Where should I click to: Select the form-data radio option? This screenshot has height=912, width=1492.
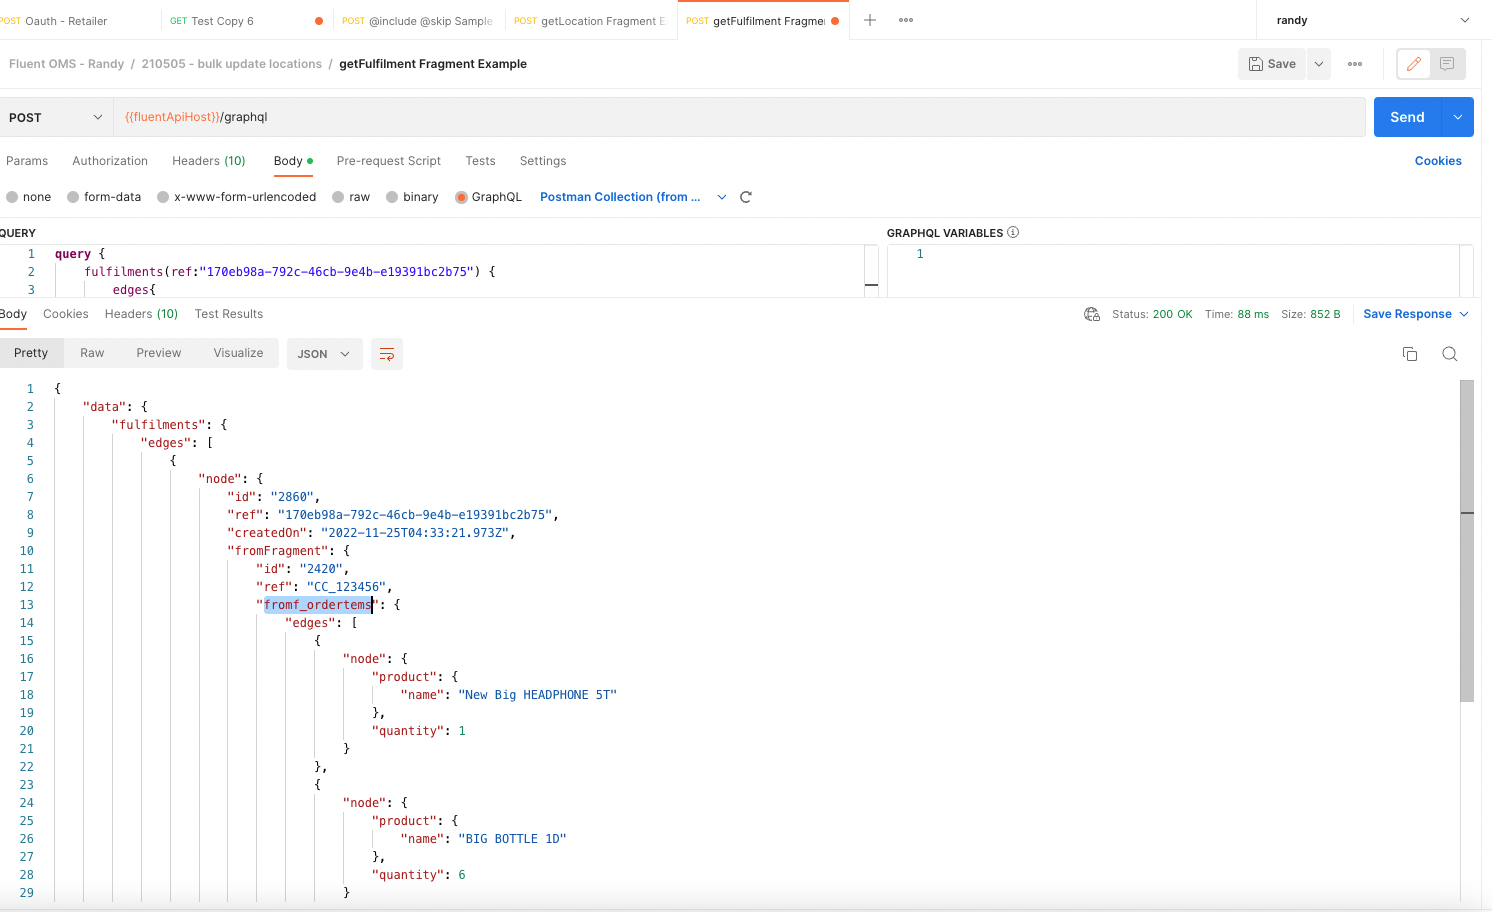(73, 197)
